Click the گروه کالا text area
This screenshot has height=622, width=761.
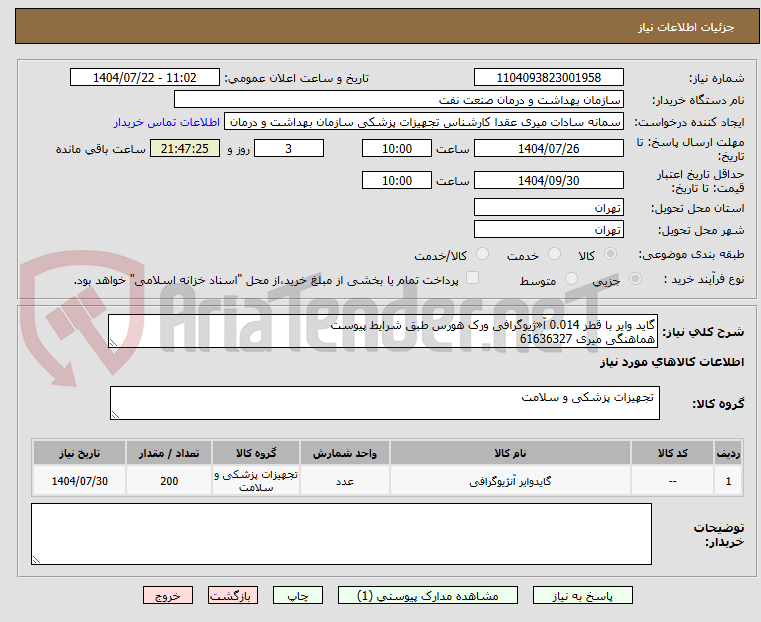click(x=384, y=403)
